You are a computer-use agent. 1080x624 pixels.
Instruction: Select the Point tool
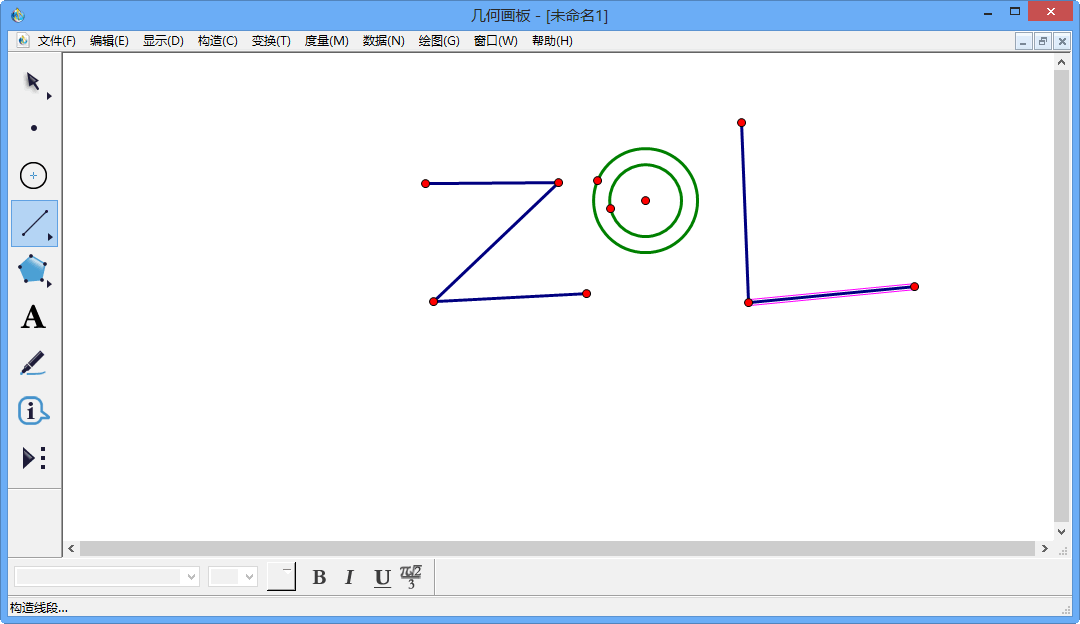coord(34,128)
